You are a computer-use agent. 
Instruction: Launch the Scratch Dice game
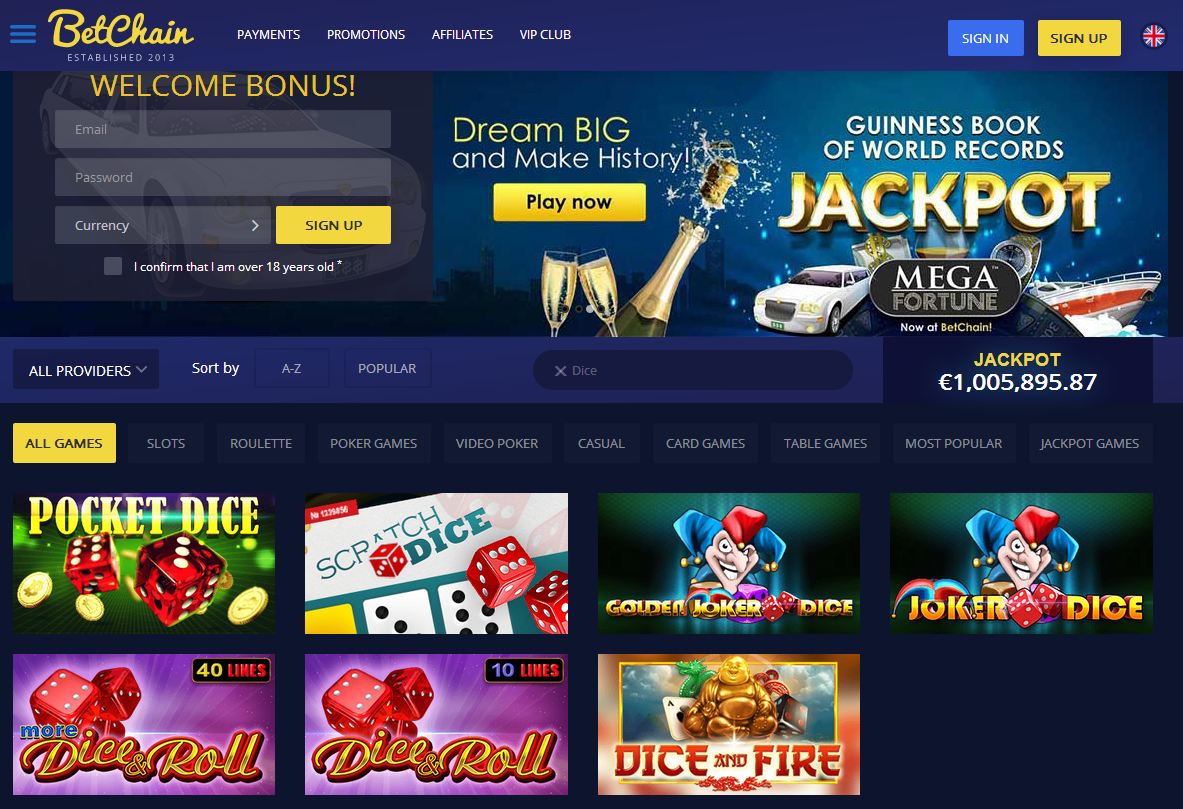pos(436,563)
